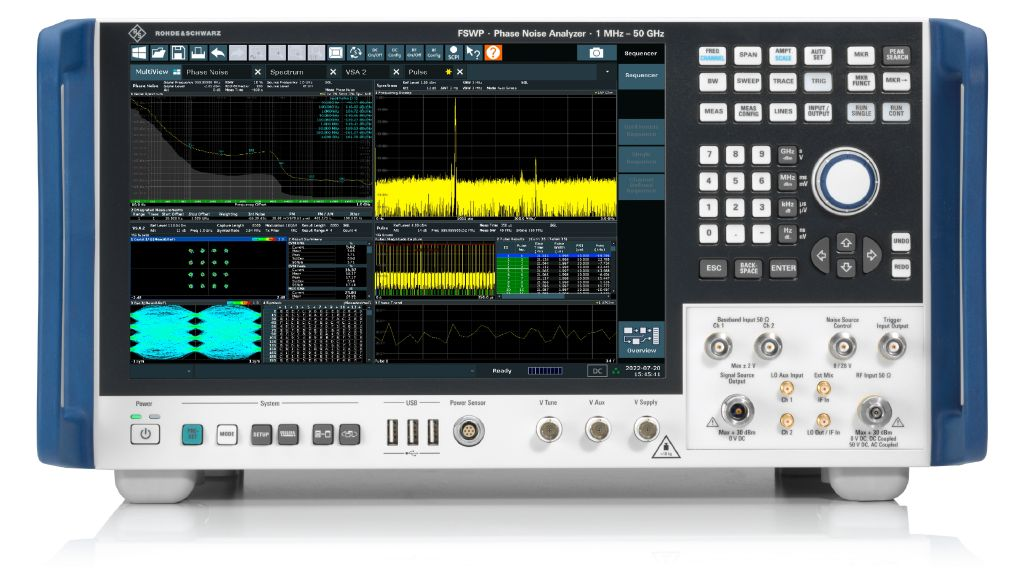
Task: Click the Windows logo icon on the toolbar
Action: [138, 52]
